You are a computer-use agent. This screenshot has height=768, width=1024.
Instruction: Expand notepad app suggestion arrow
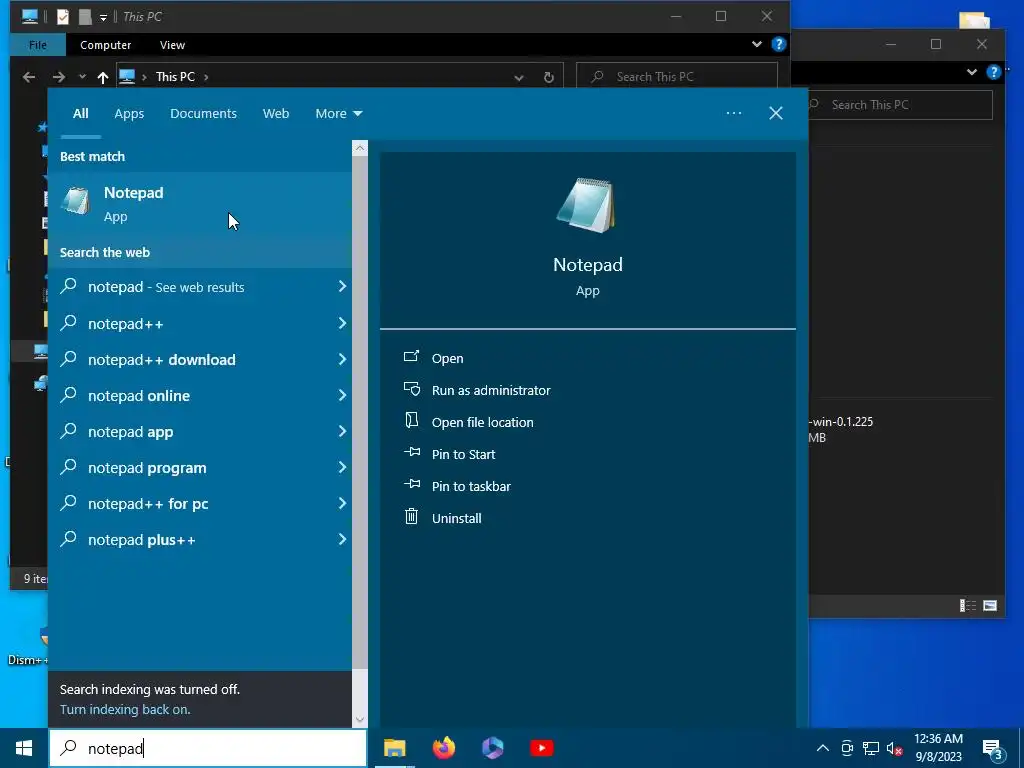tap(342, 431)
